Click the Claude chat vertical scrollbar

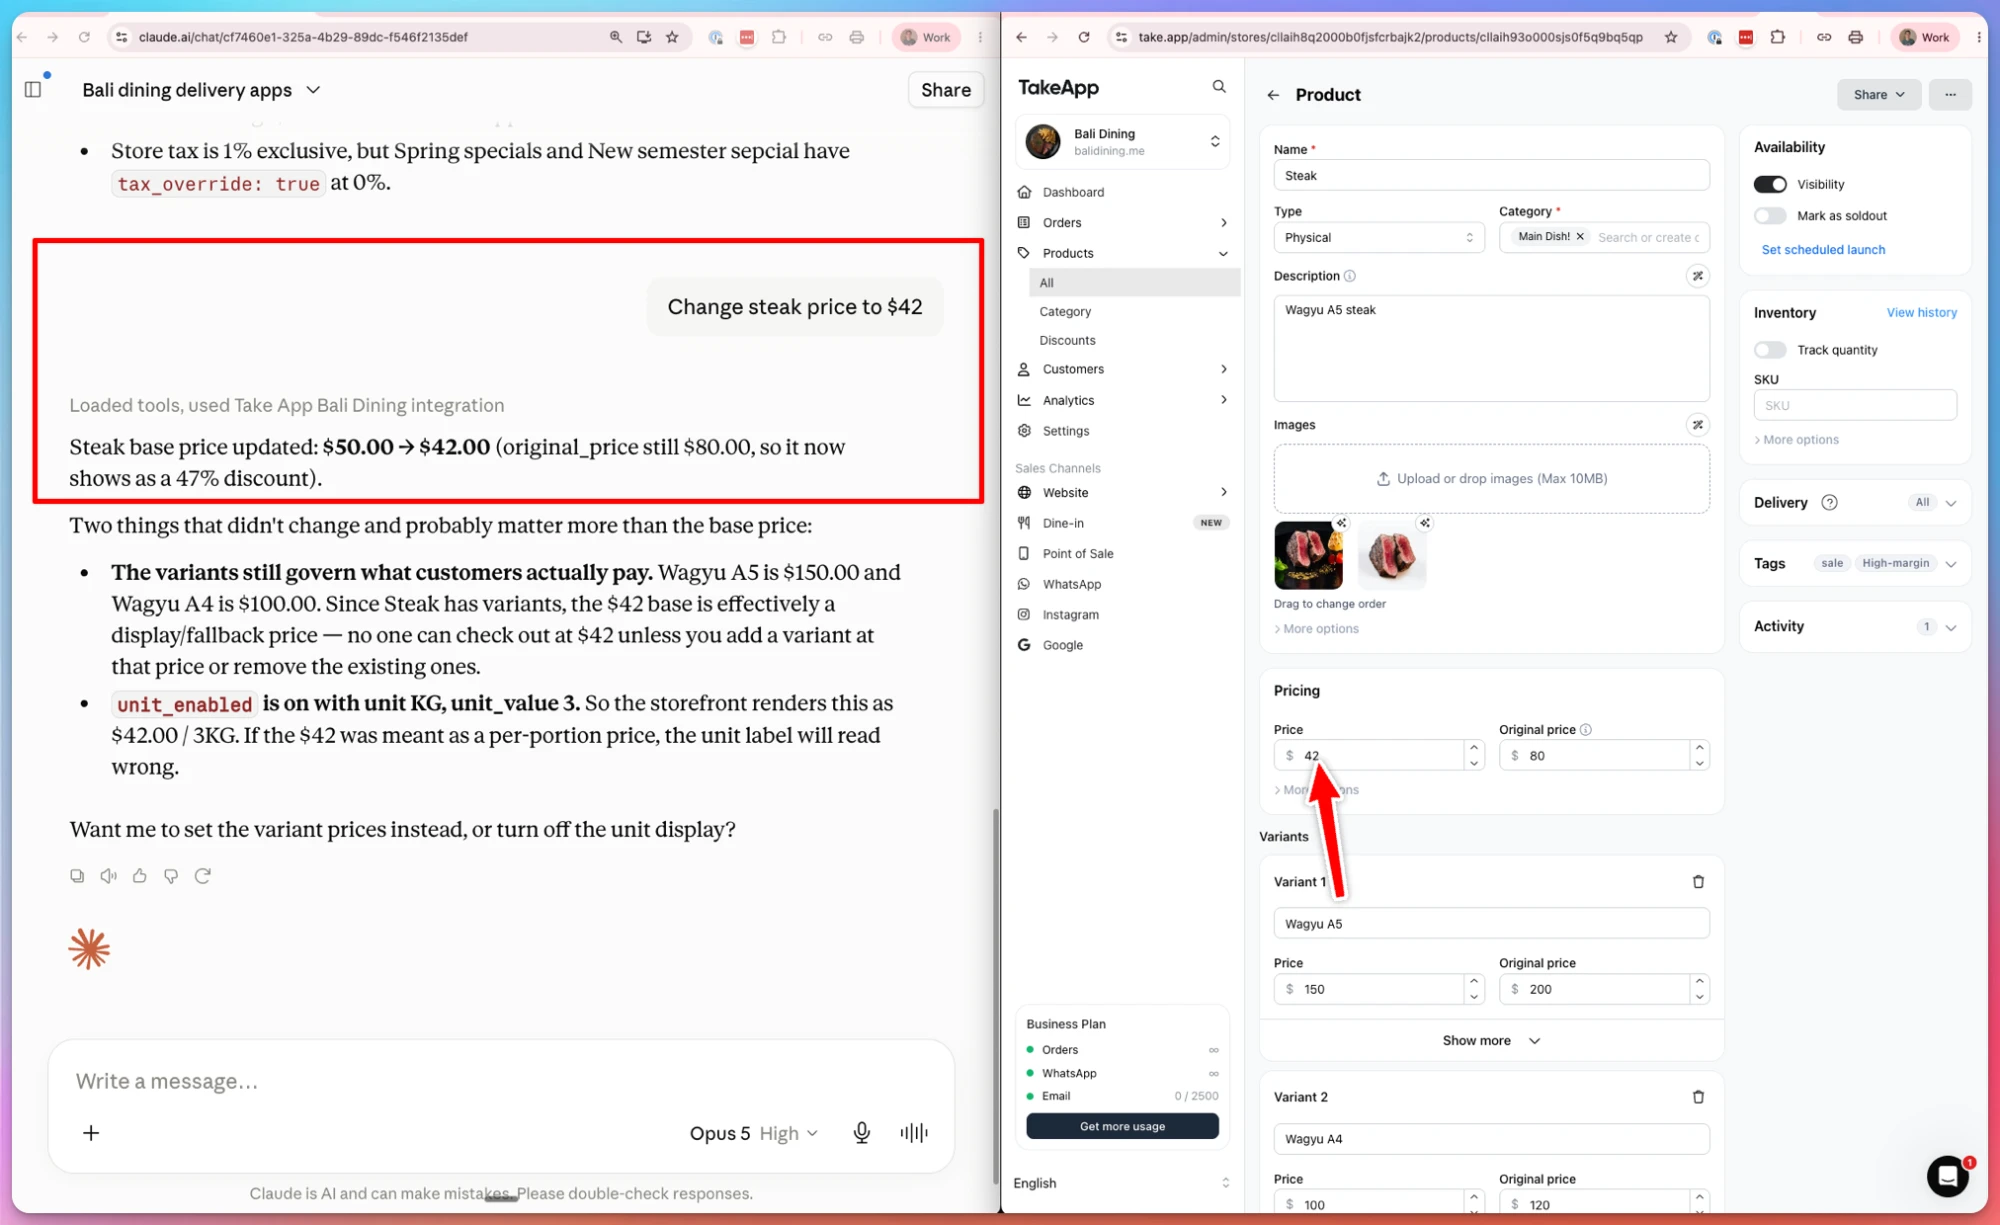click(x=995, y=994)
